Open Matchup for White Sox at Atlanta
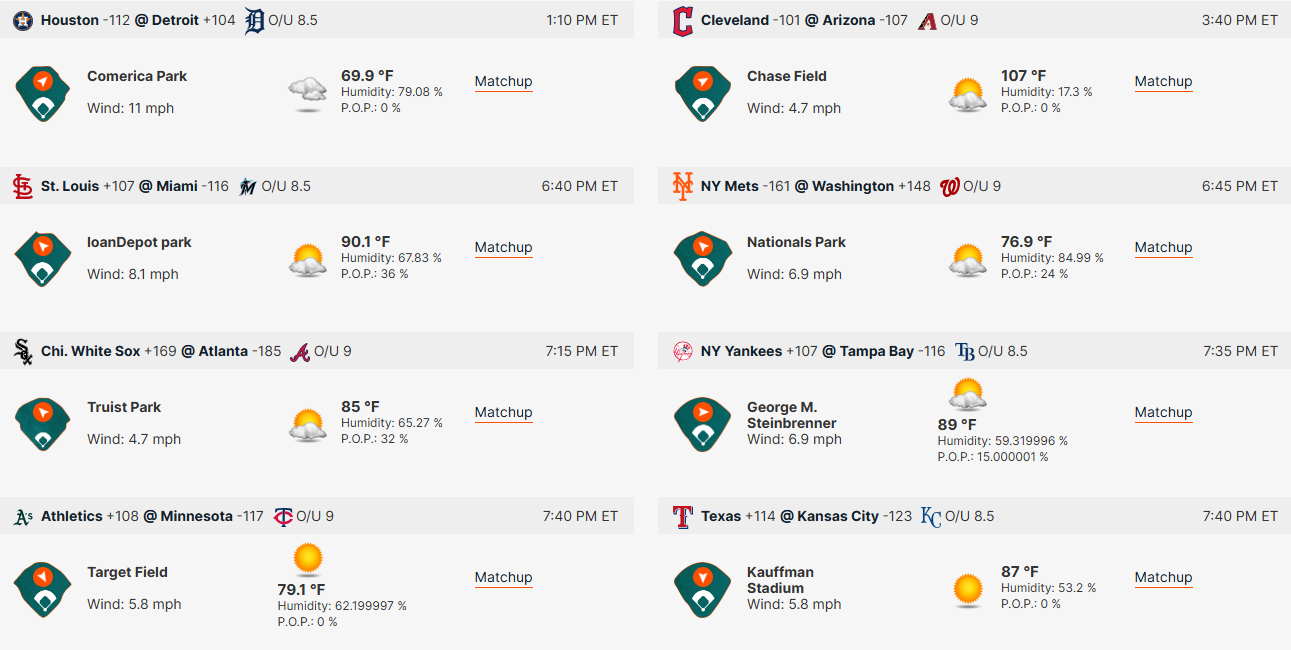Screen dimensions: 1291x650 tap(503, 412)
